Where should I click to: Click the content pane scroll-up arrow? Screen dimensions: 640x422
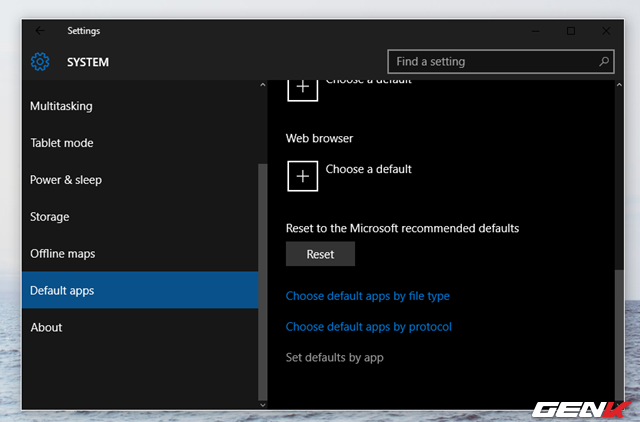619,85
